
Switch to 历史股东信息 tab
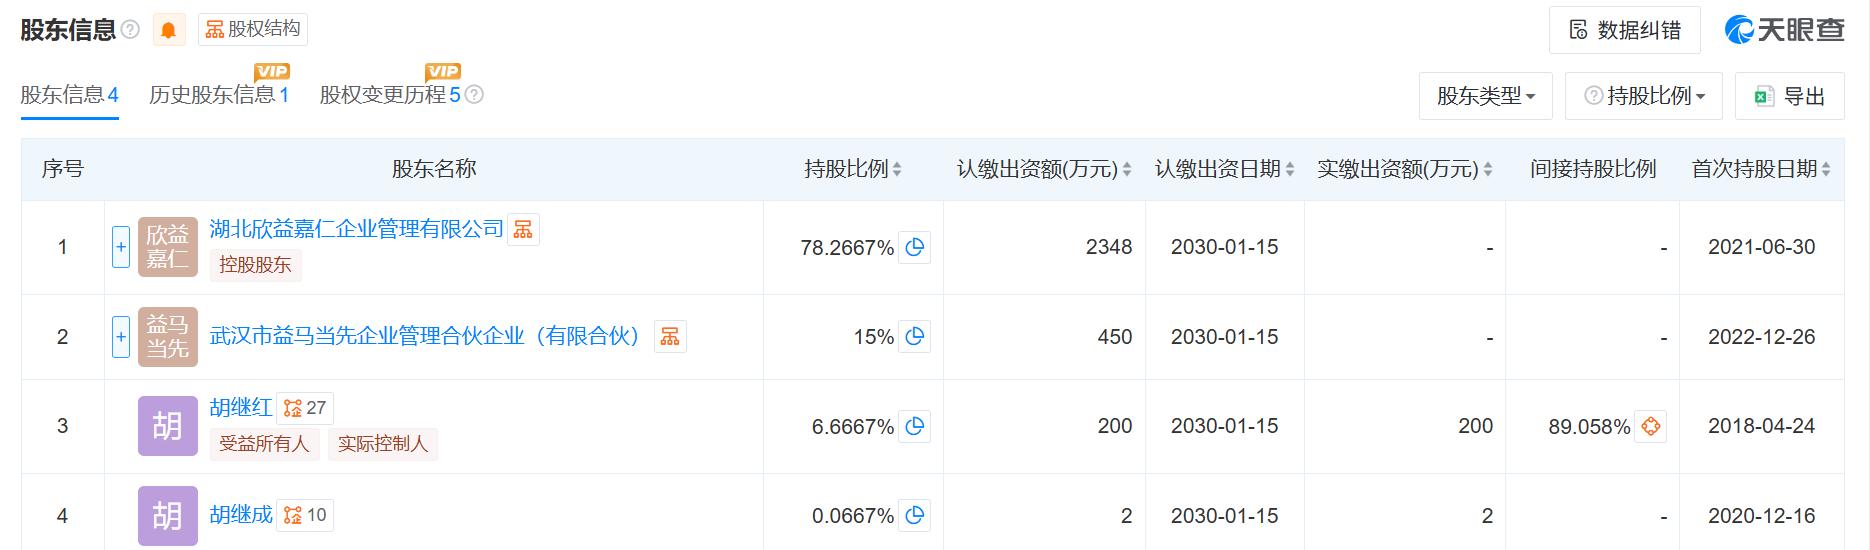click(219, 95)
